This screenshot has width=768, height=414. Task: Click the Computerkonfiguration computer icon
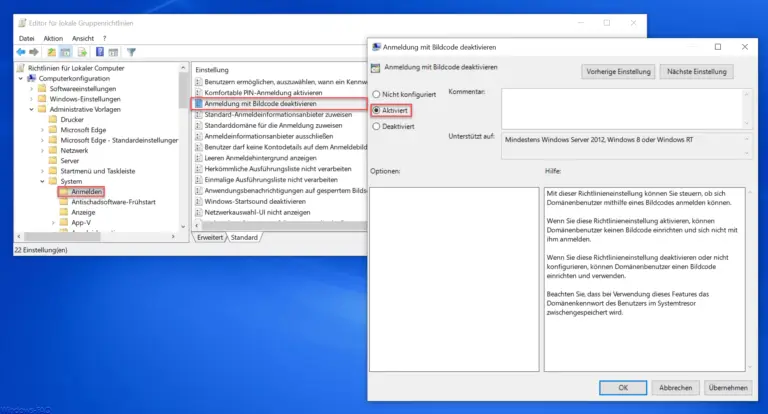32,78
